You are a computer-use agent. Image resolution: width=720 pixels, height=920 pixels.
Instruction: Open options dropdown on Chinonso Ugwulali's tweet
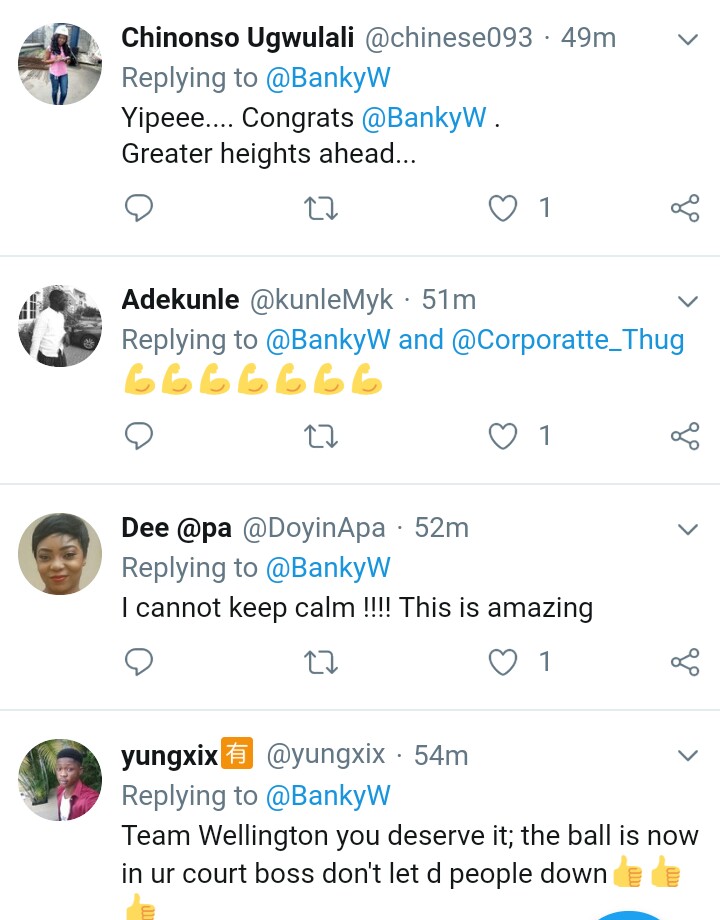pos(688,40)
